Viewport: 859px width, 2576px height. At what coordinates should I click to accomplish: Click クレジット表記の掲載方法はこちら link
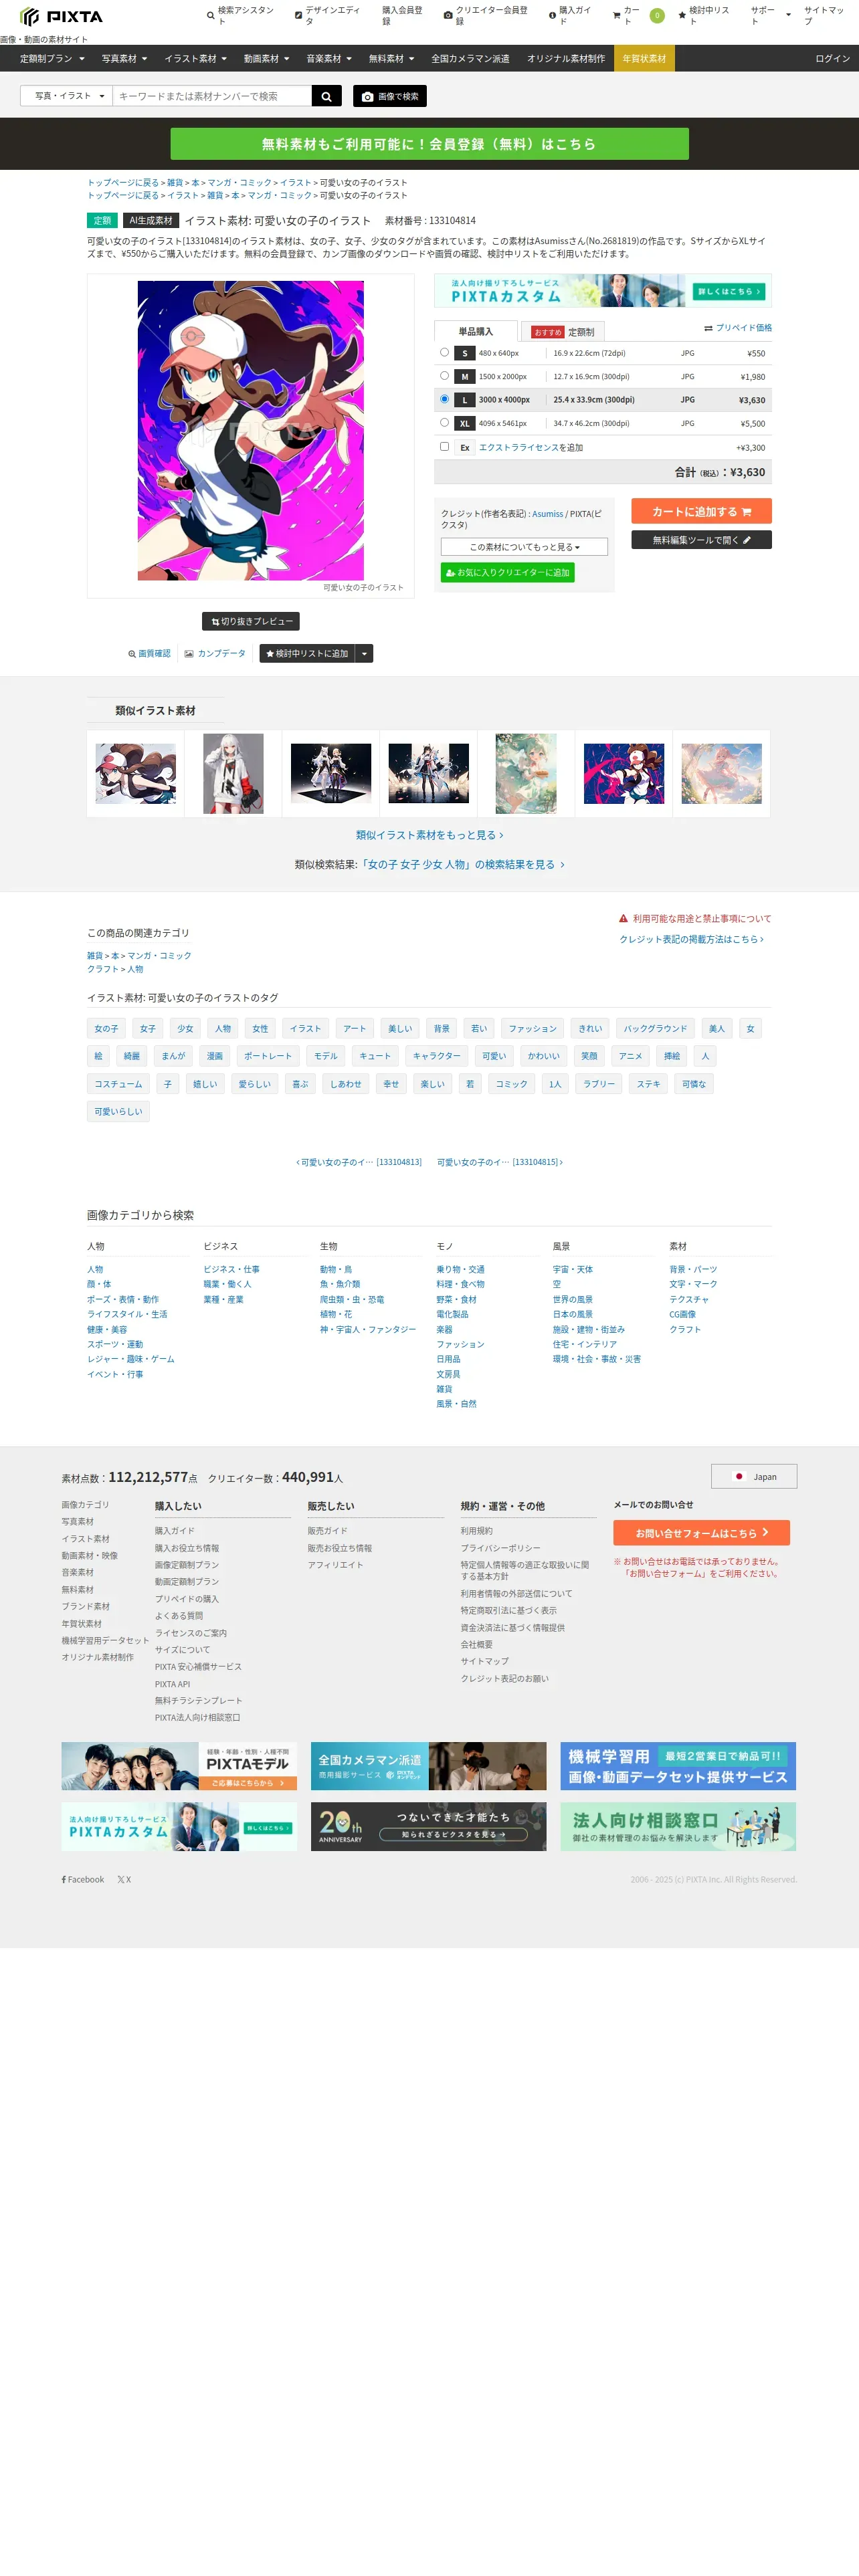pyautogui.click(x=691, y=939)
